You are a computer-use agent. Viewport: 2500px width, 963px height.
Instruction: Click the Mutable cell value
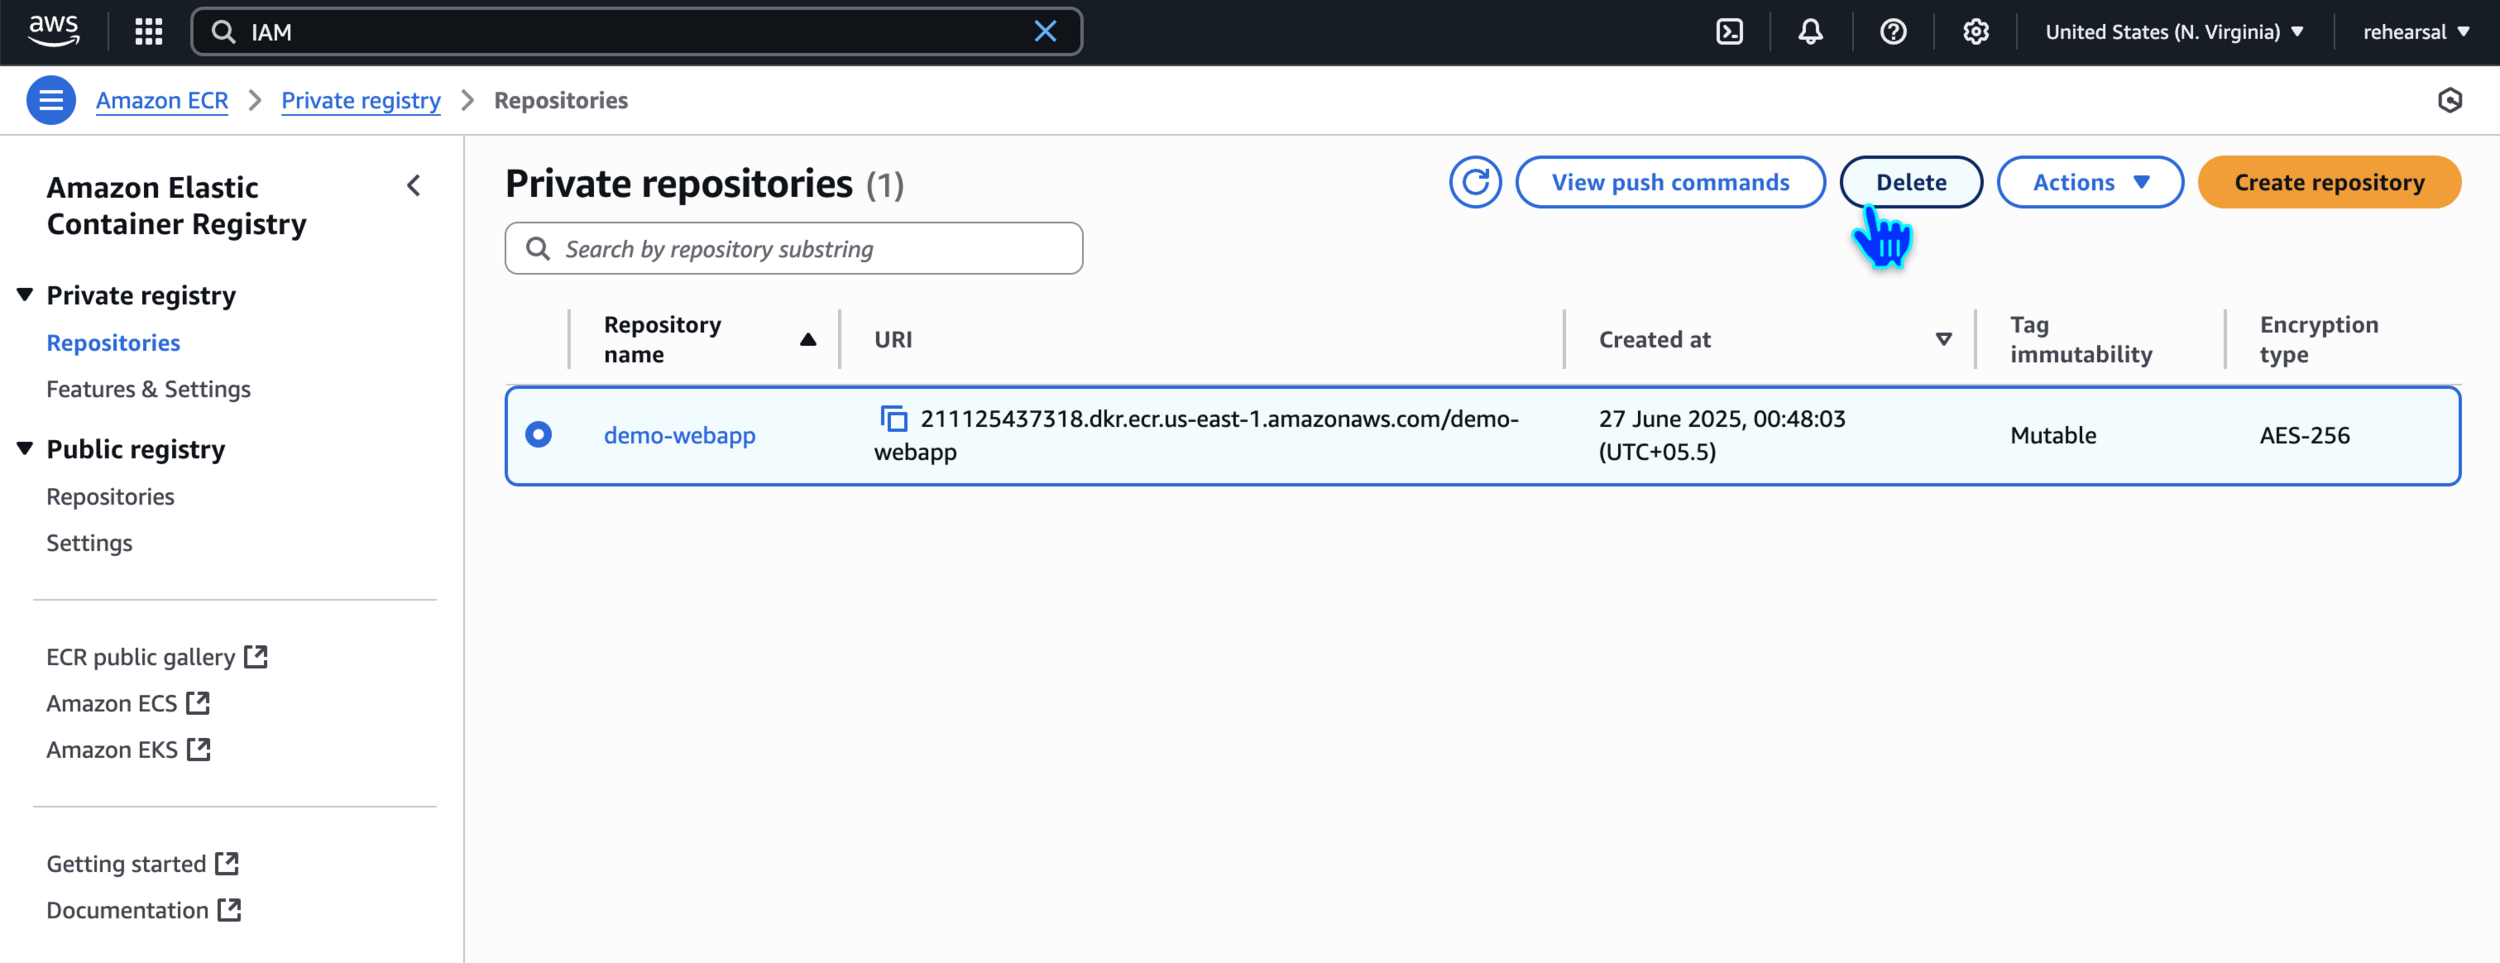(x=2053, y=435)
